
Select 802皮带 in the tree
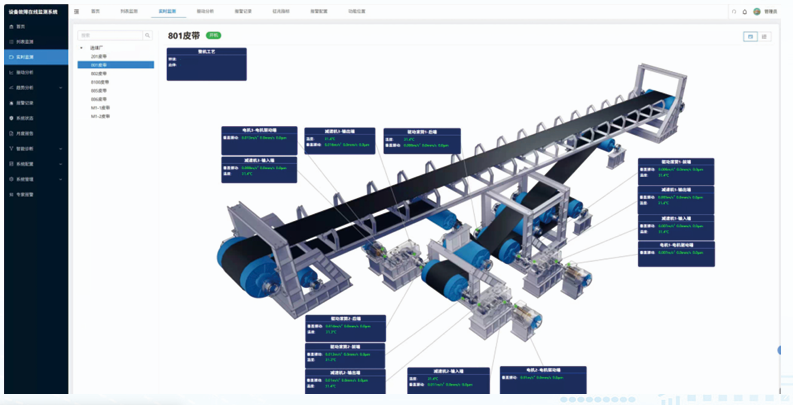tap(99, 74)
